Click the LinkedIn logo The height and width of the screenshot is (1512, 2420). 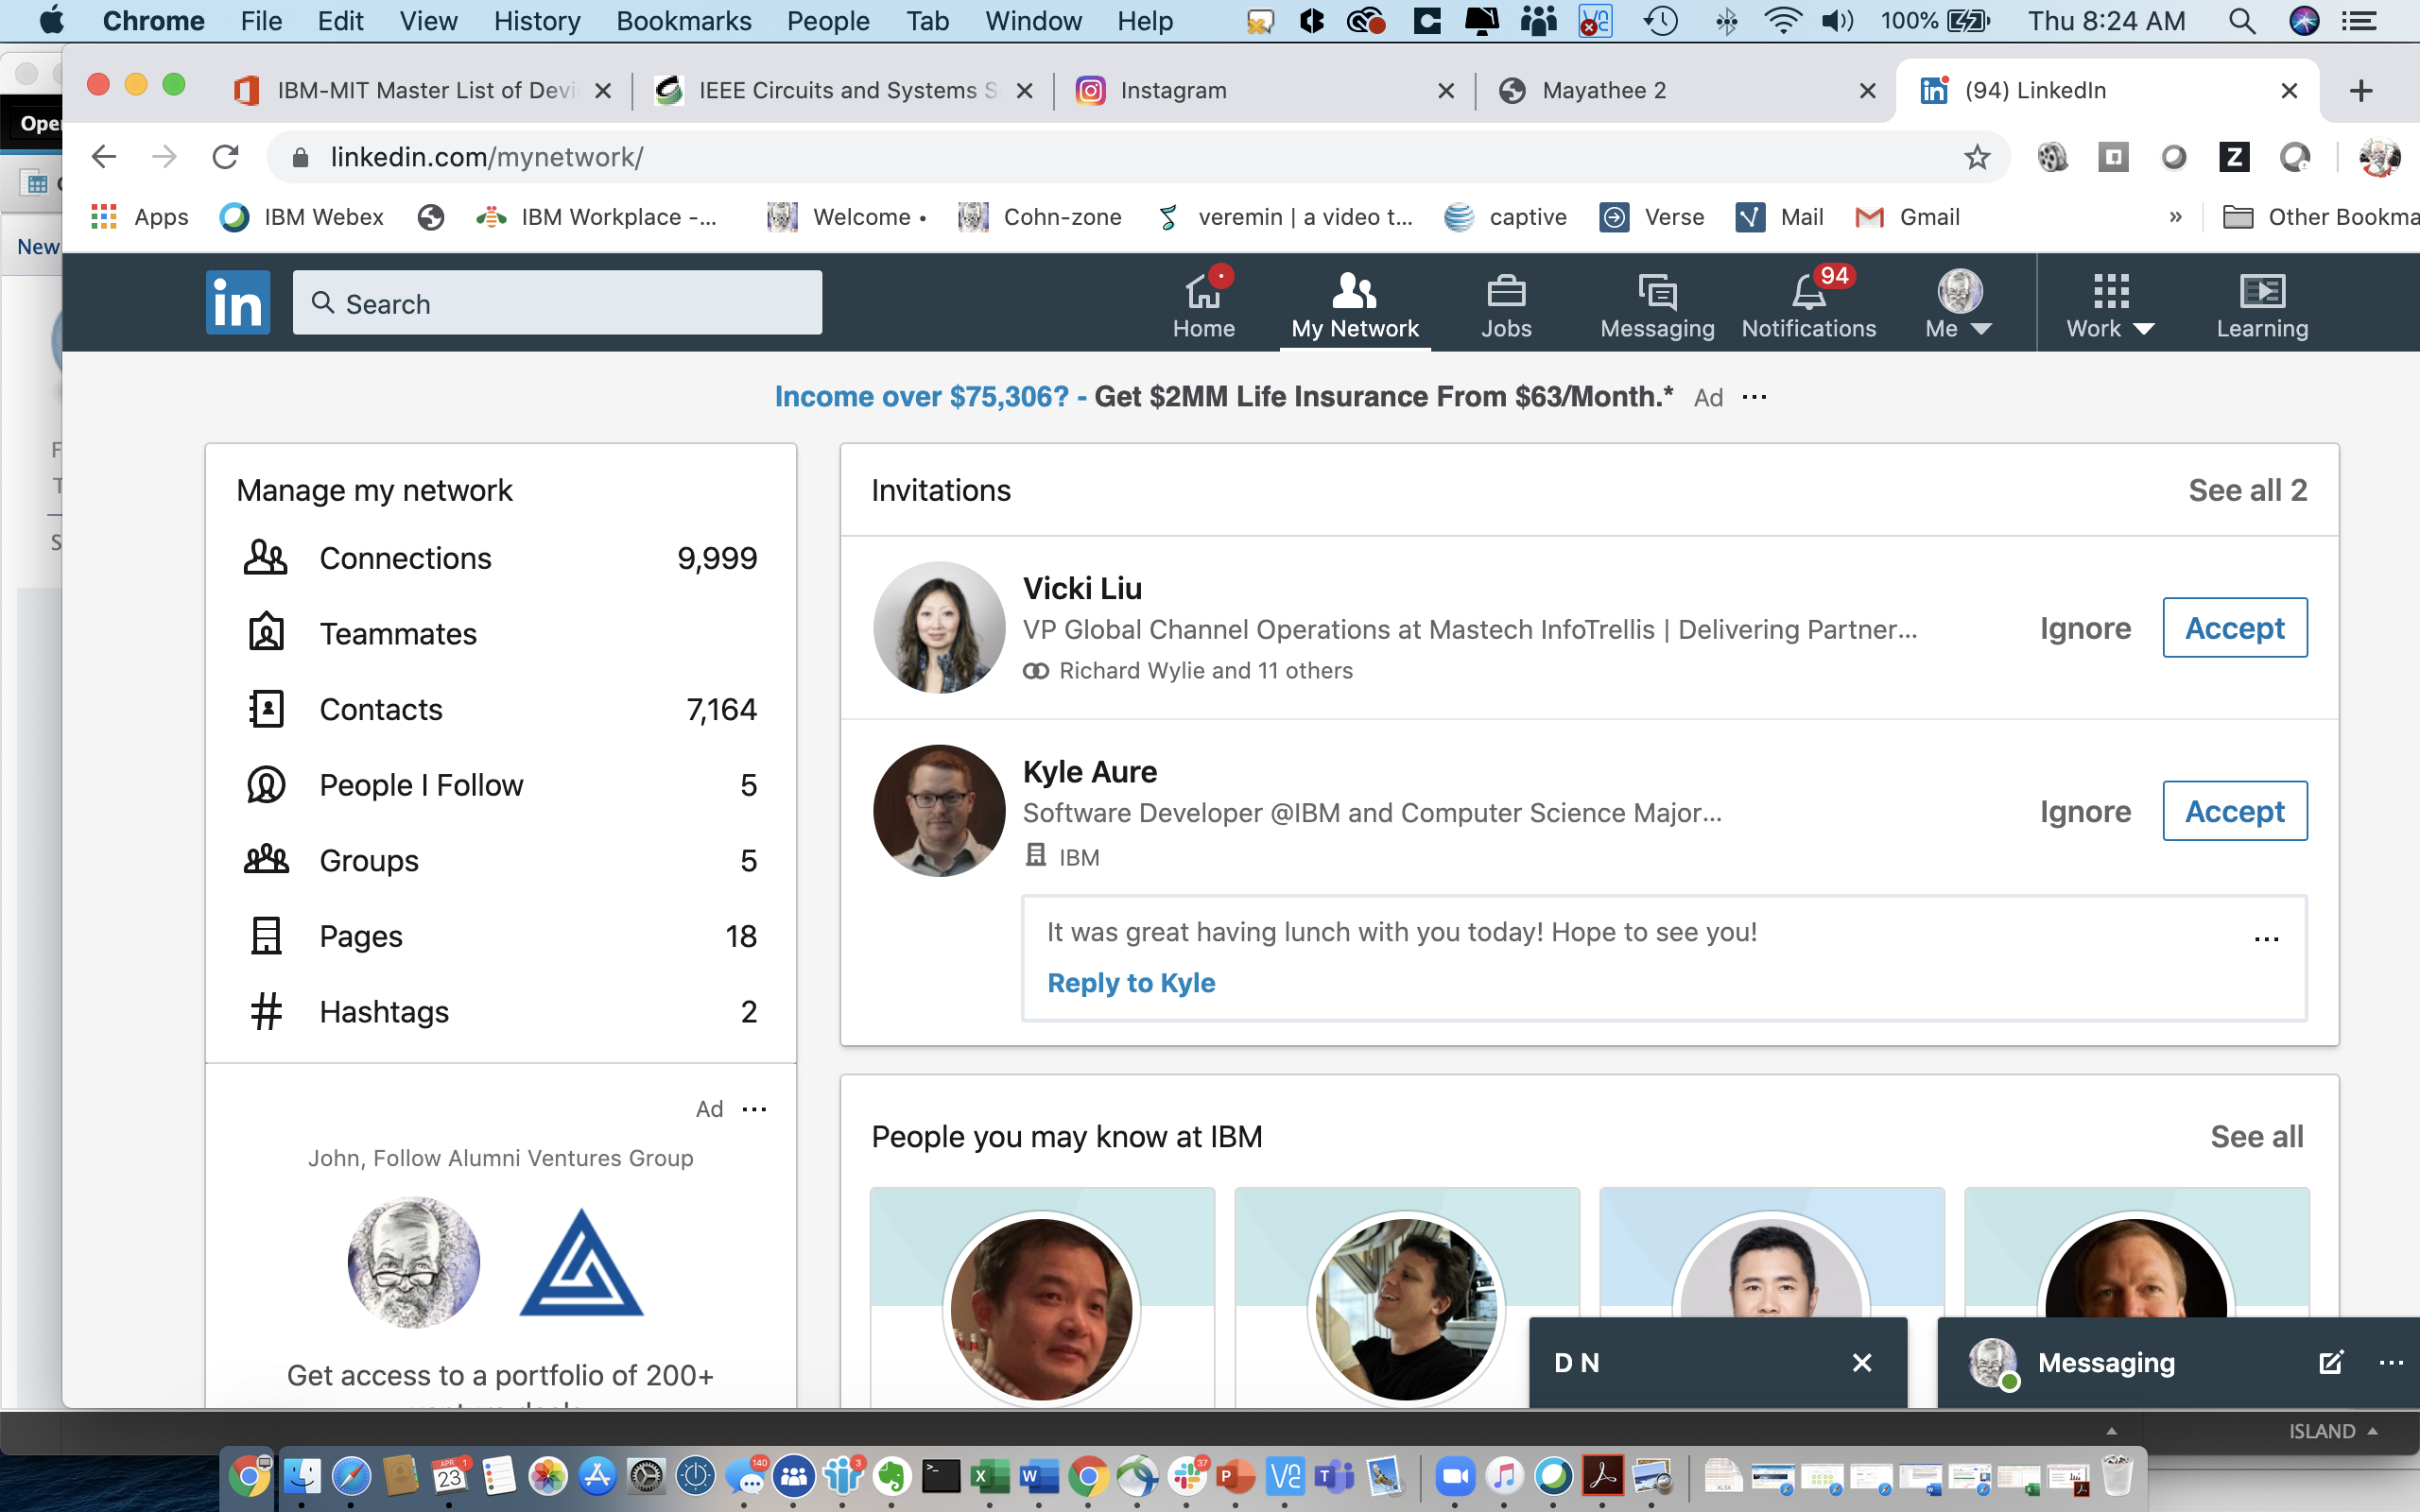pyautogui.click(x=238, y=302)
